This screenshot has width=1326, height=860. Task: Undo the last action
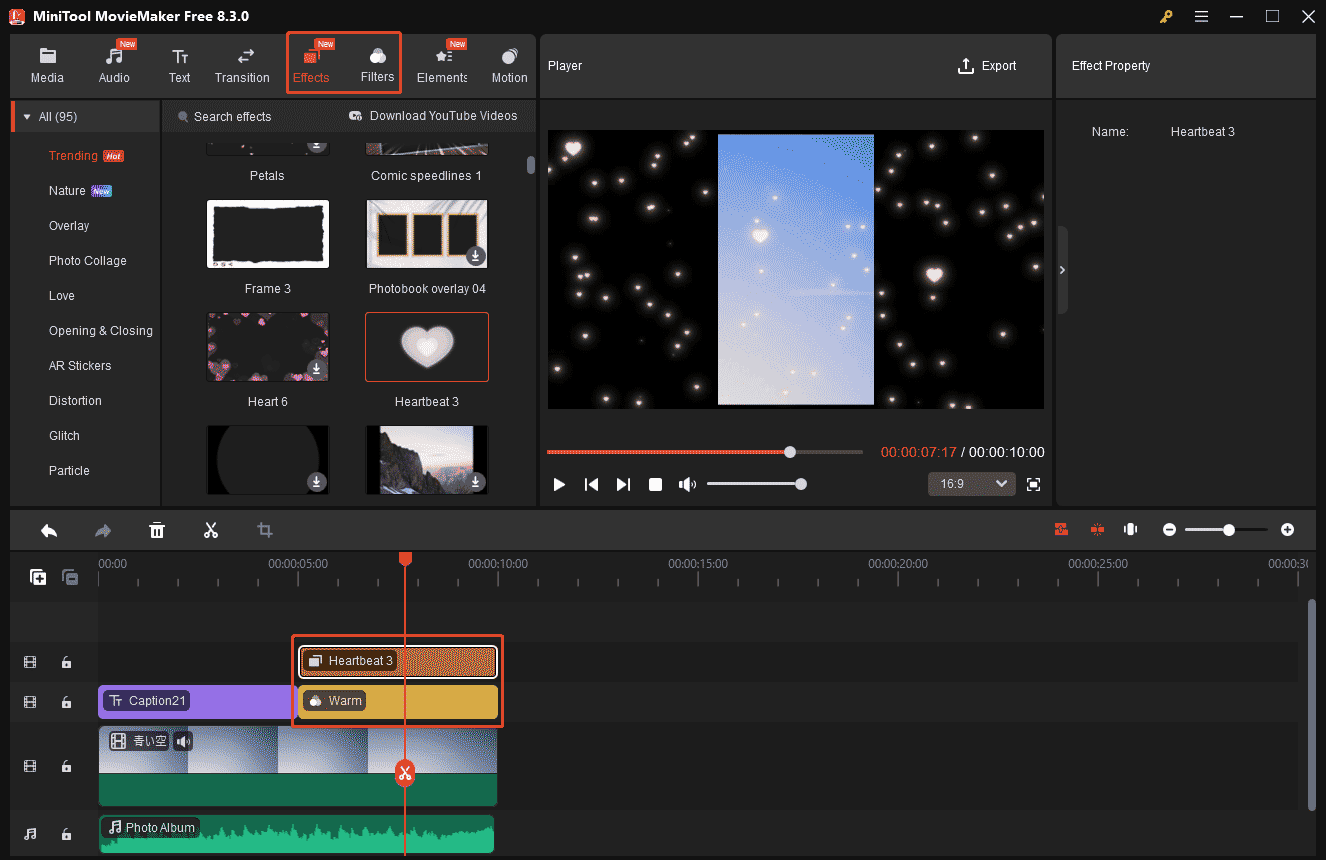[x=49, y=530]
